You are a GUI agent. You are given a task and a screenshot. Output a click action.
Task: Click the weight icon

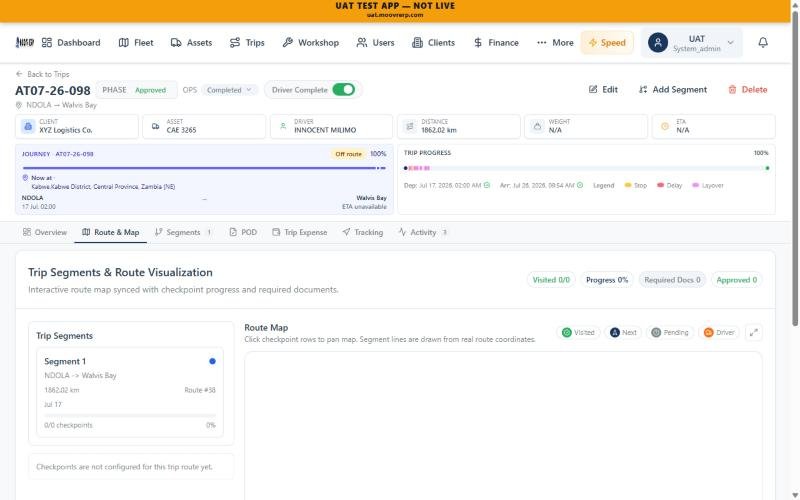[x=537, y=126]
